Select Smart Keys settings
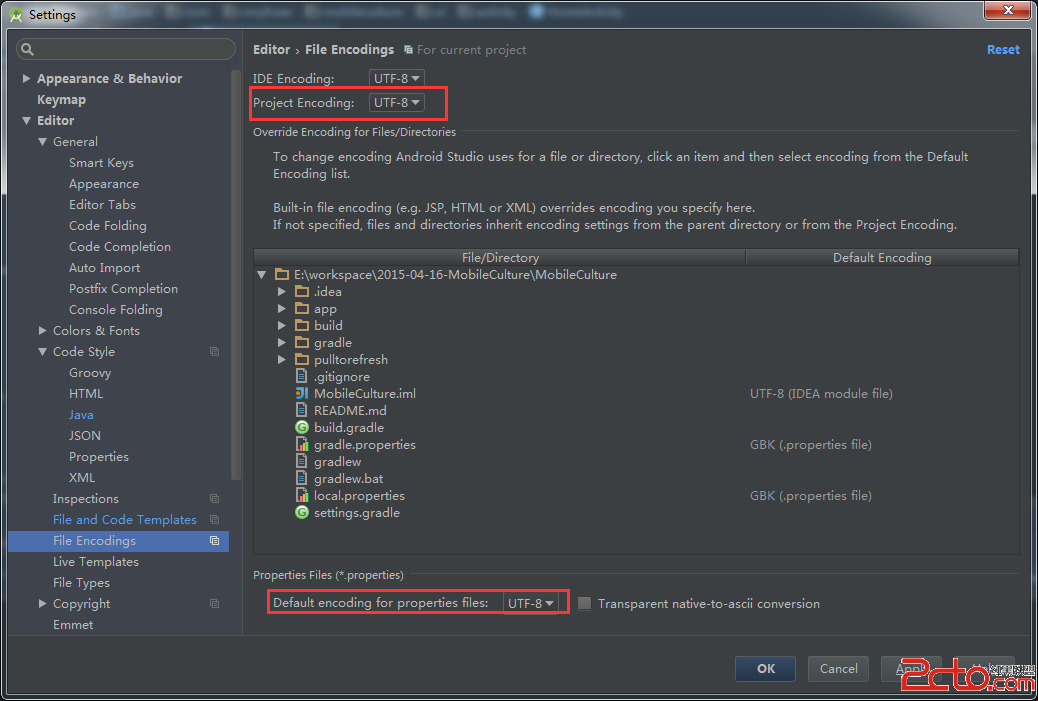 pos(101,163)
